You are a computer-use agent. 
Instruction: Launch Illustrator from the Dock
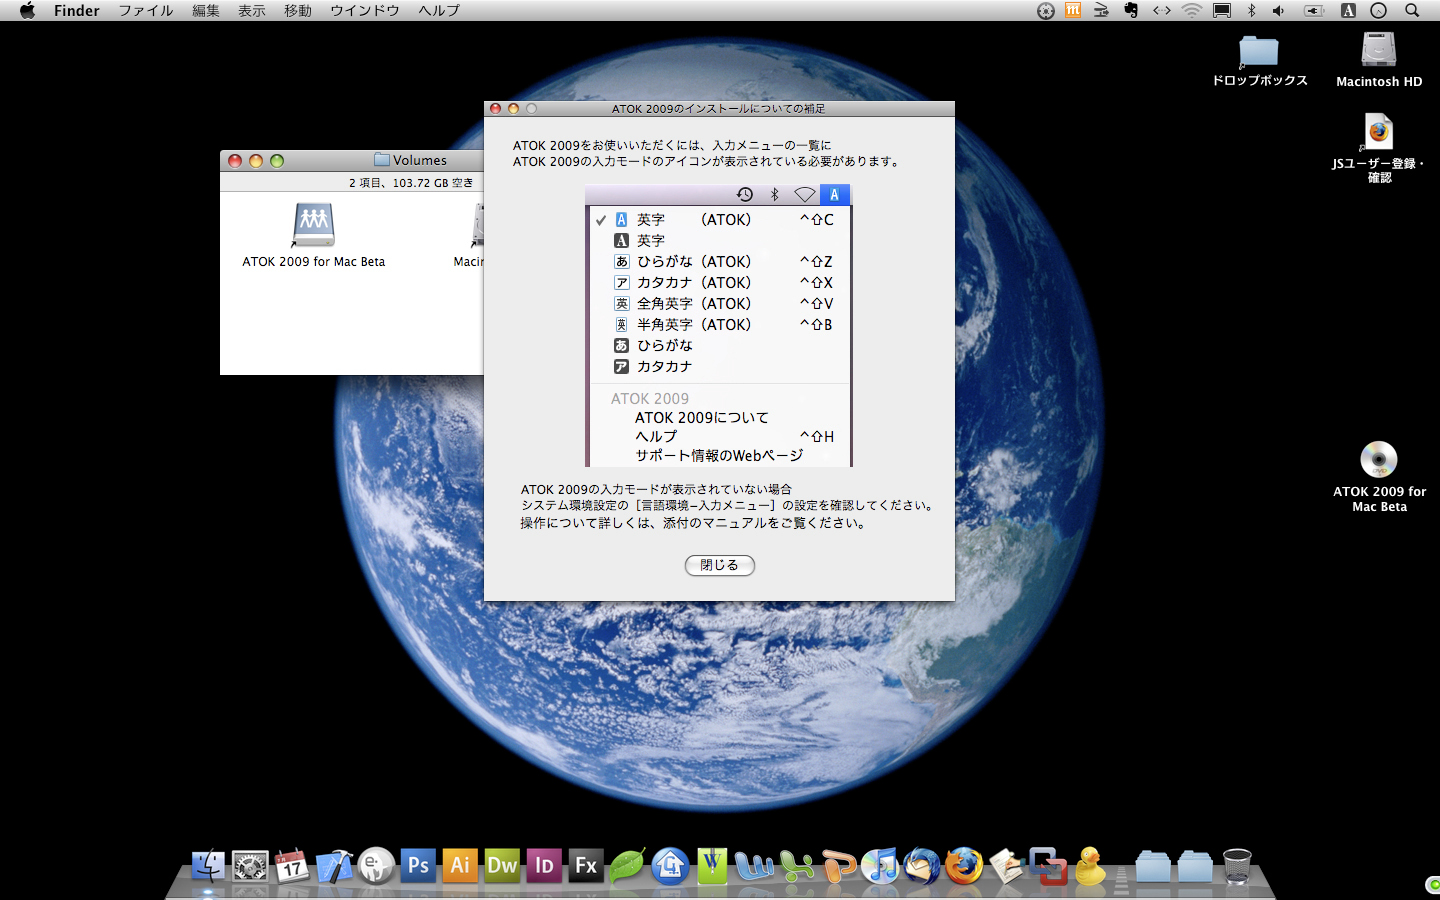coord(460,866)
